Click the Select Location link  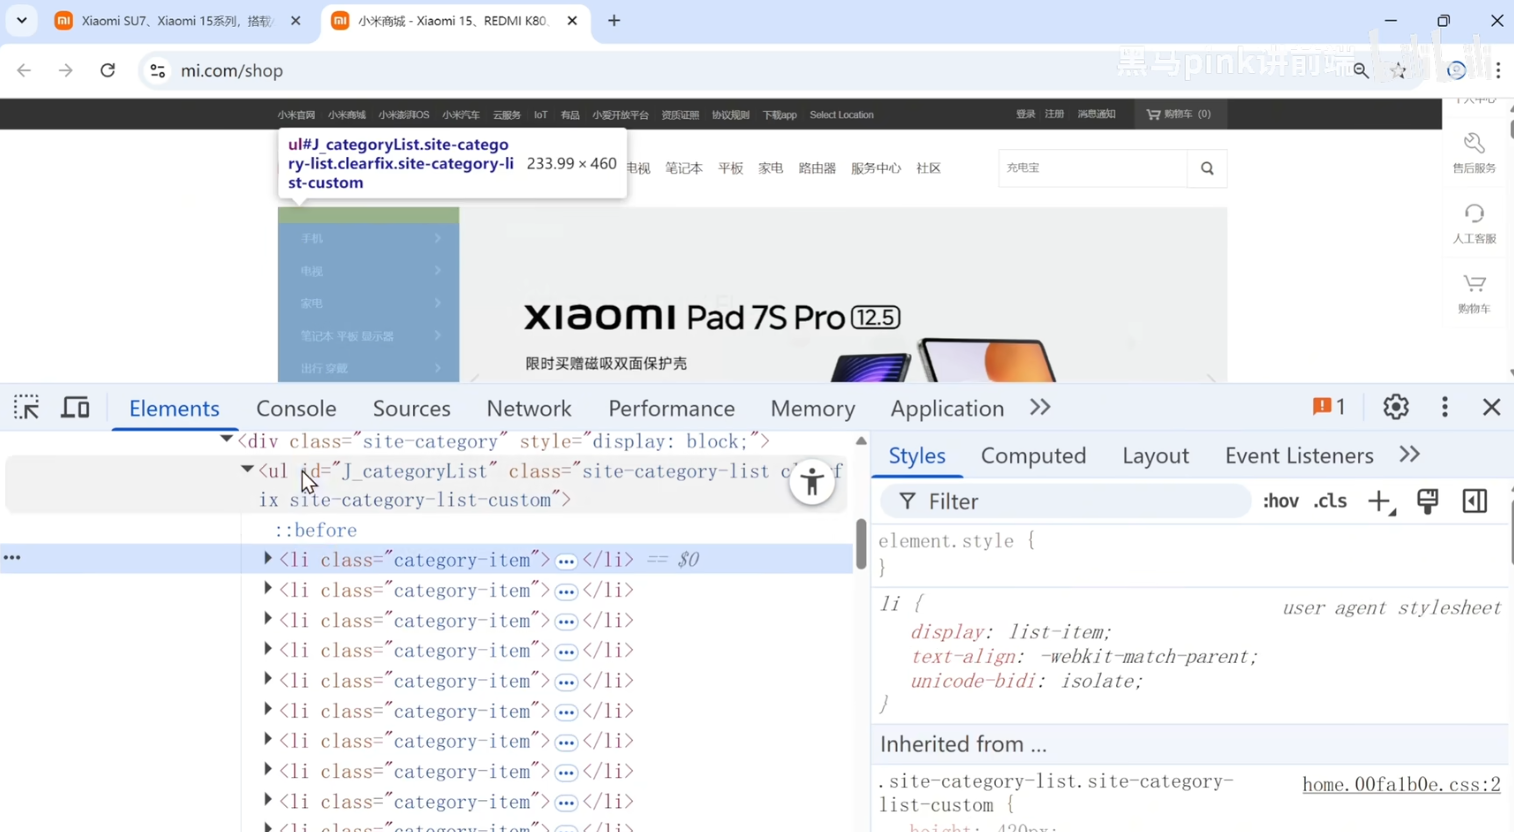841,115
